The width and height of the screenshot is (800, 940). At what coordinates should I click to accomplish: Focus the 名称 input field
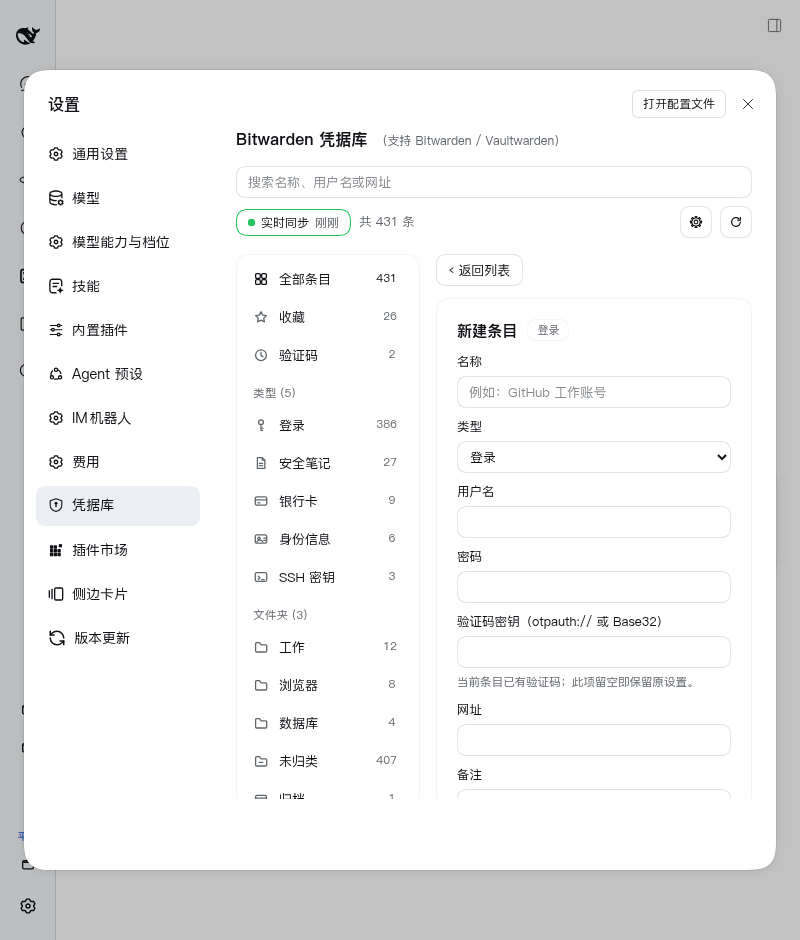(594, 392)
